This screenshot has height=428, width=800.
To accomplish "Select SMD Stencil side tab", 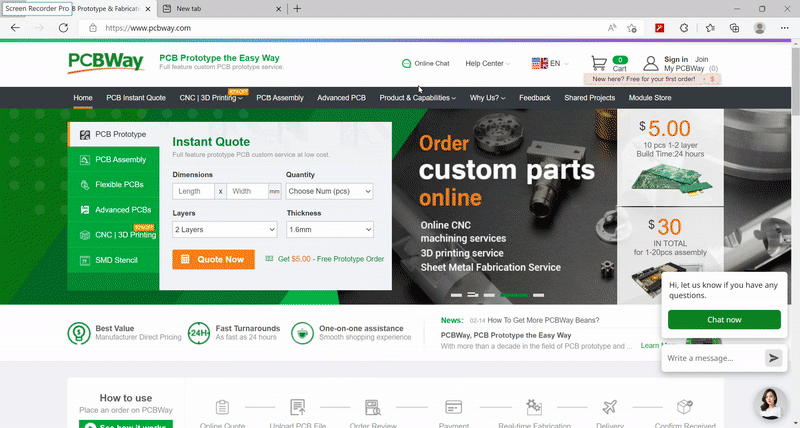I will pyautogui.click(x=113, y=260).
